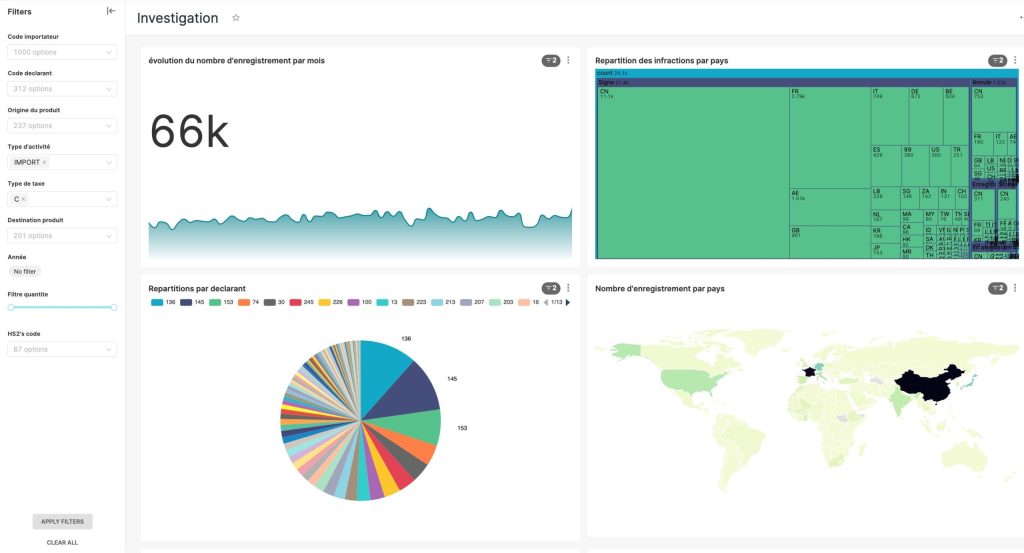Click the ES 429 treemap cell
This screenshot has width=1024, height=553.
[886, 166]
